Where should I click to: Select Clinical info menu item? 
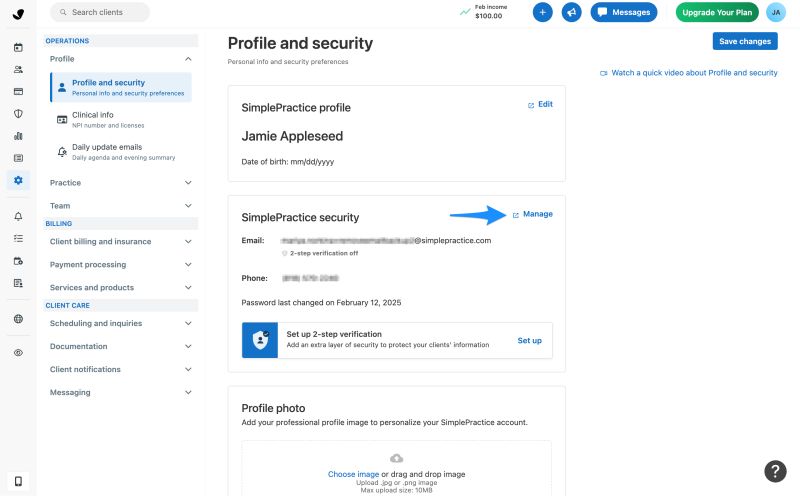121,119
